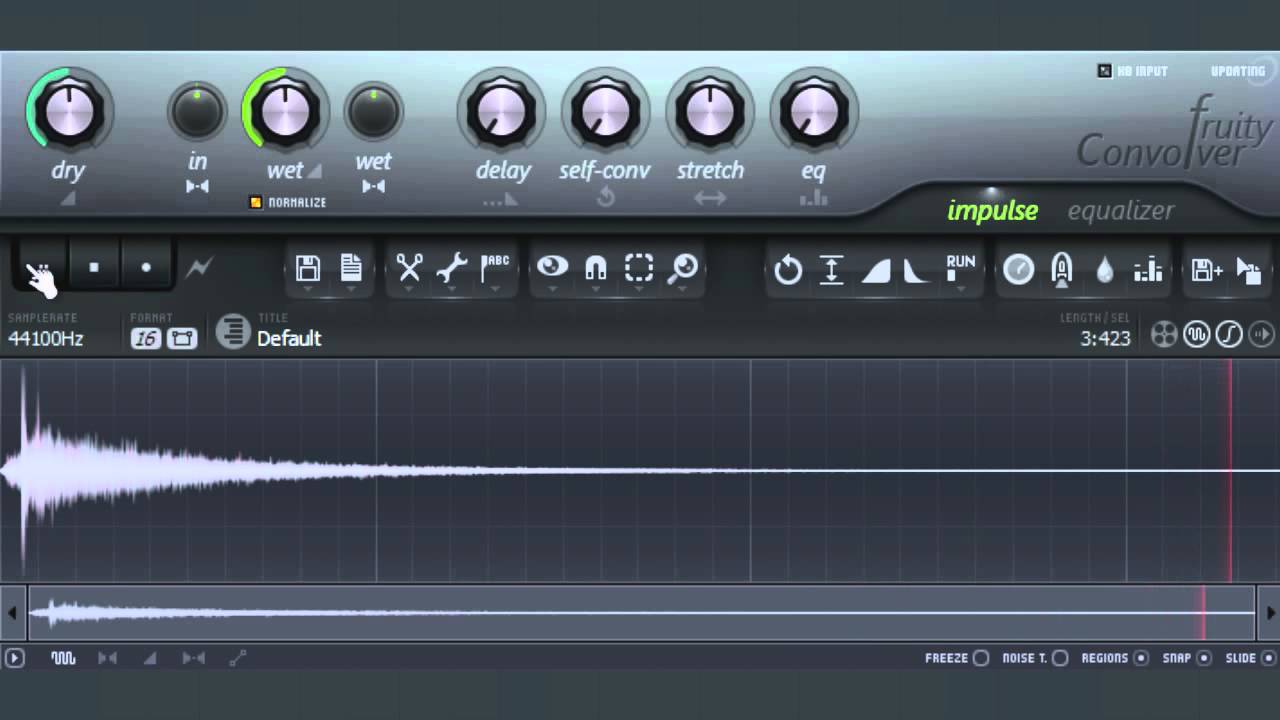Click the overview waveform scrollbar
1280x720 pixels.
(x=641, y=613)
